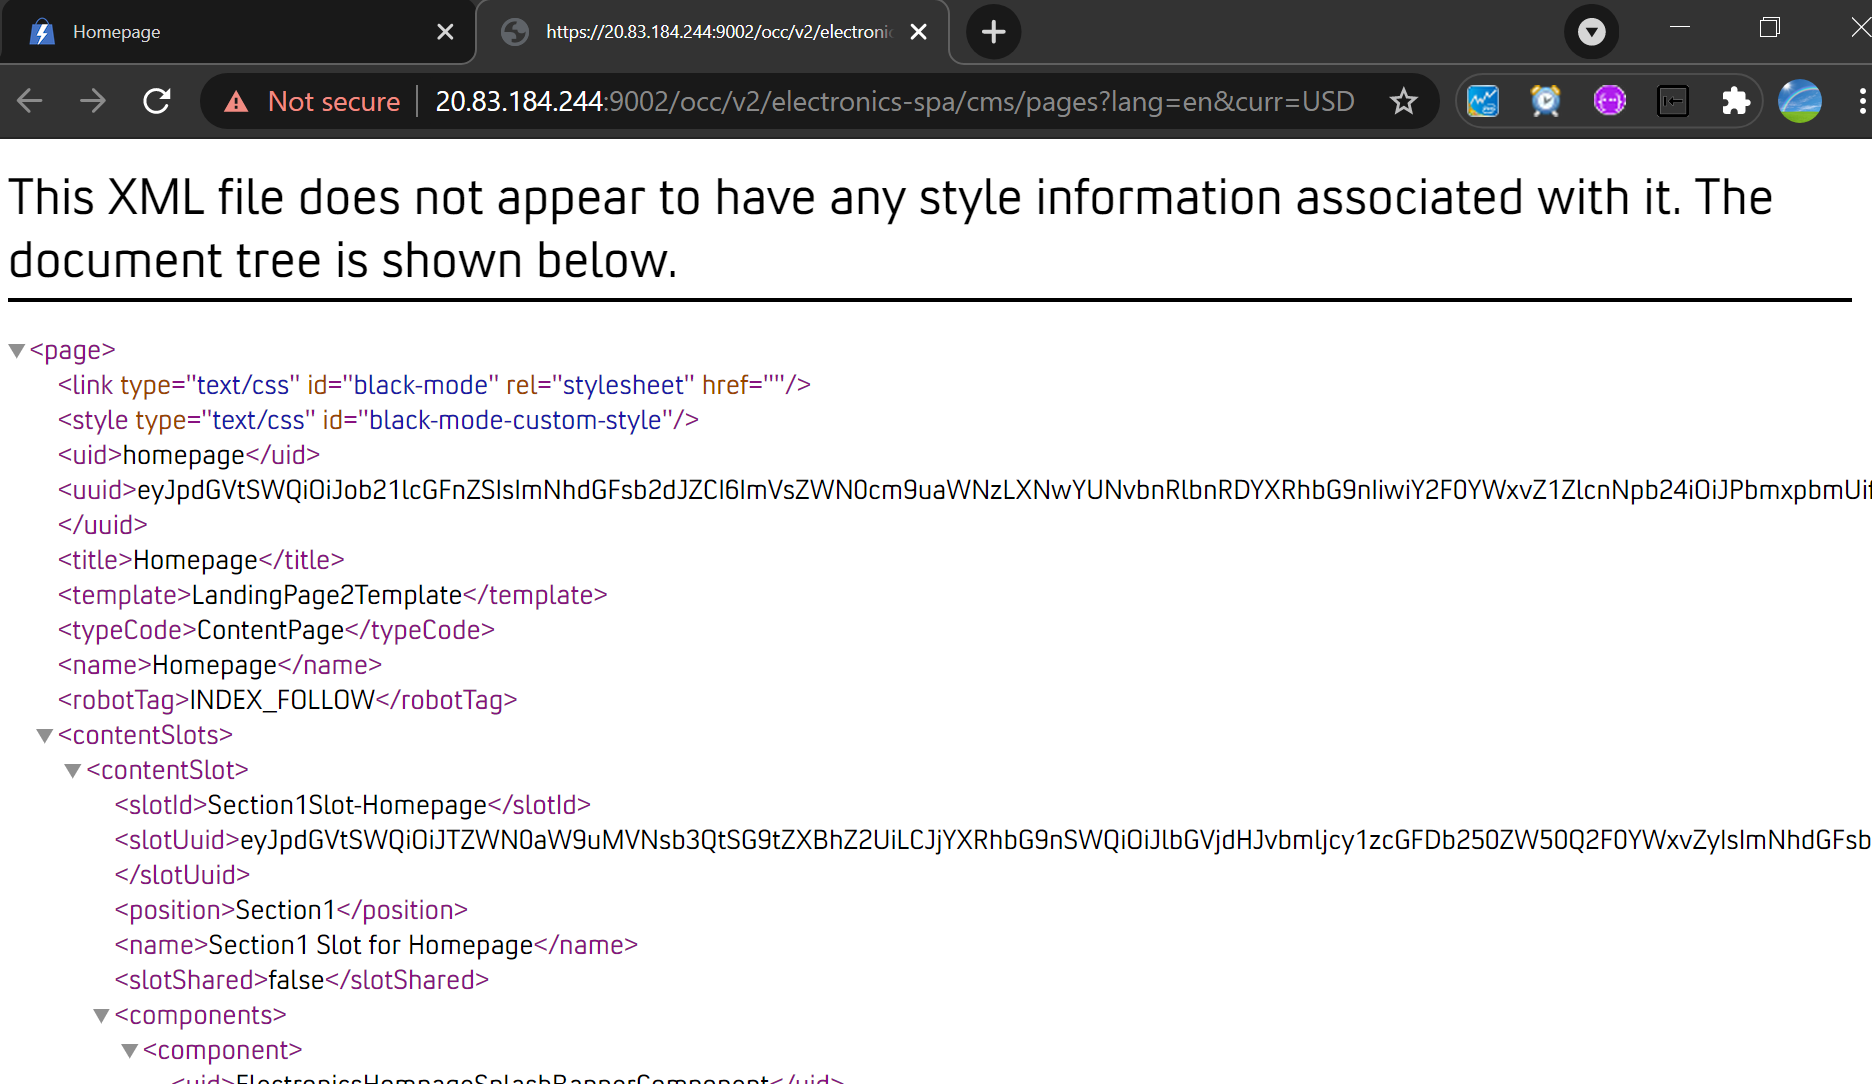The height and width of the screenshot is (1084, 1872).
Task: Click the Section1Slot-Homepage slotId value
Action: (x=347, y=805)
